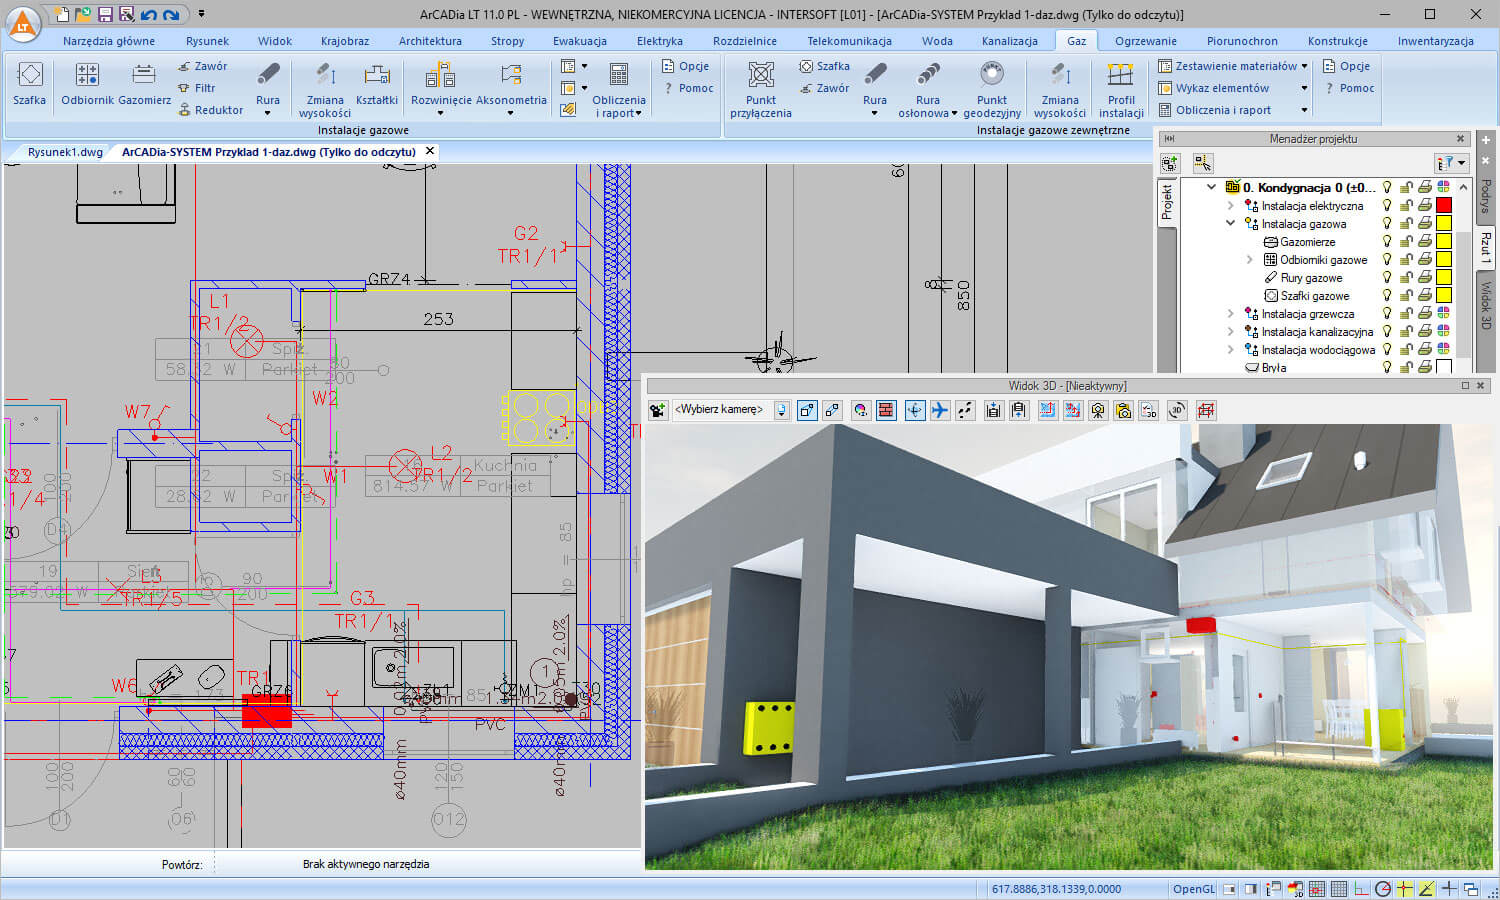Close the ArCADia-SYSTEM Przyklad 1-daz.dwg tab
The image size is (1500, 900).
point(430,151)
